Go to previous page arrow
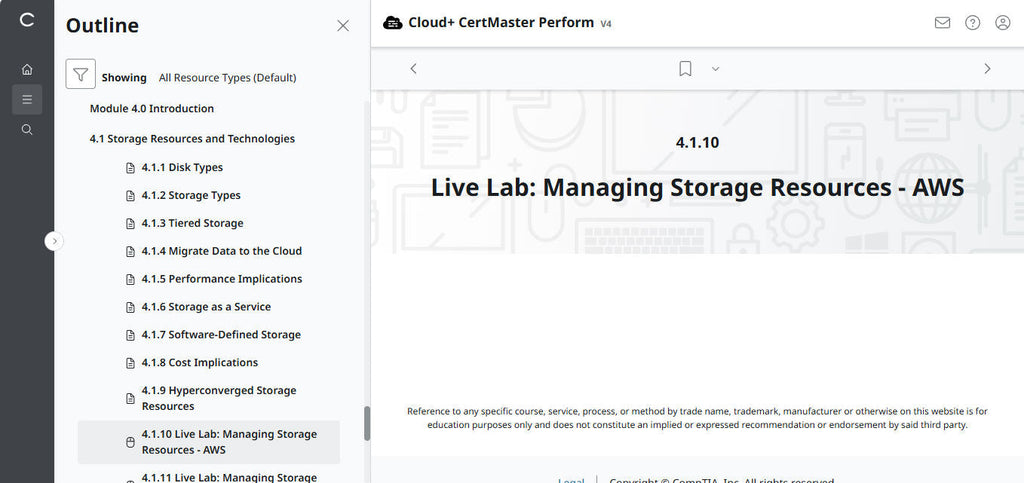The image size is (1024, 483). click(413, 69)
